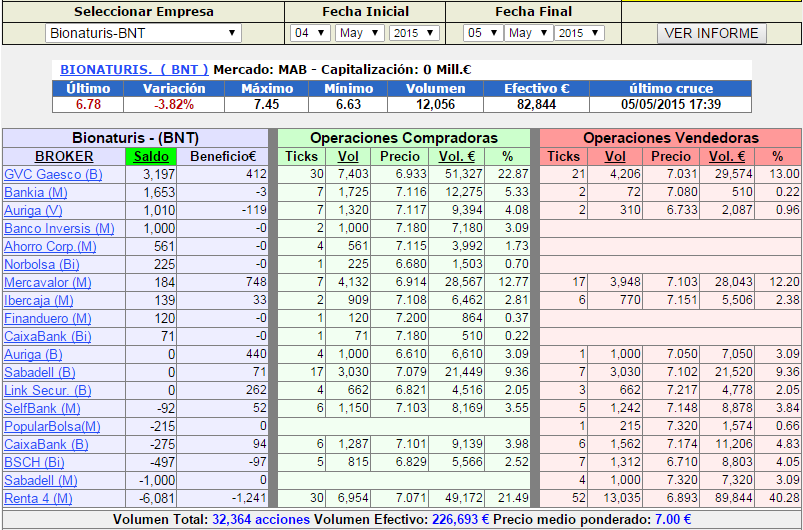Click the Operaciones Vendedoras header
Screen dimensions: 803x530
click(671, 138)
